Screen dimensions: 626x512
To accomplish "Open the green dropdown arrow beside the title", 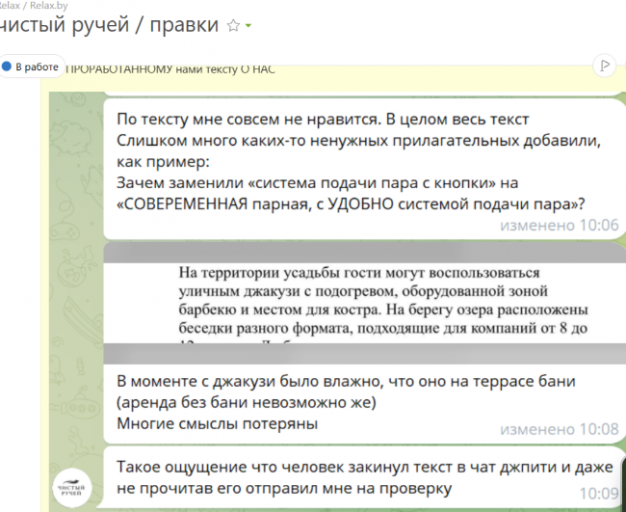I will pos(248,26).
